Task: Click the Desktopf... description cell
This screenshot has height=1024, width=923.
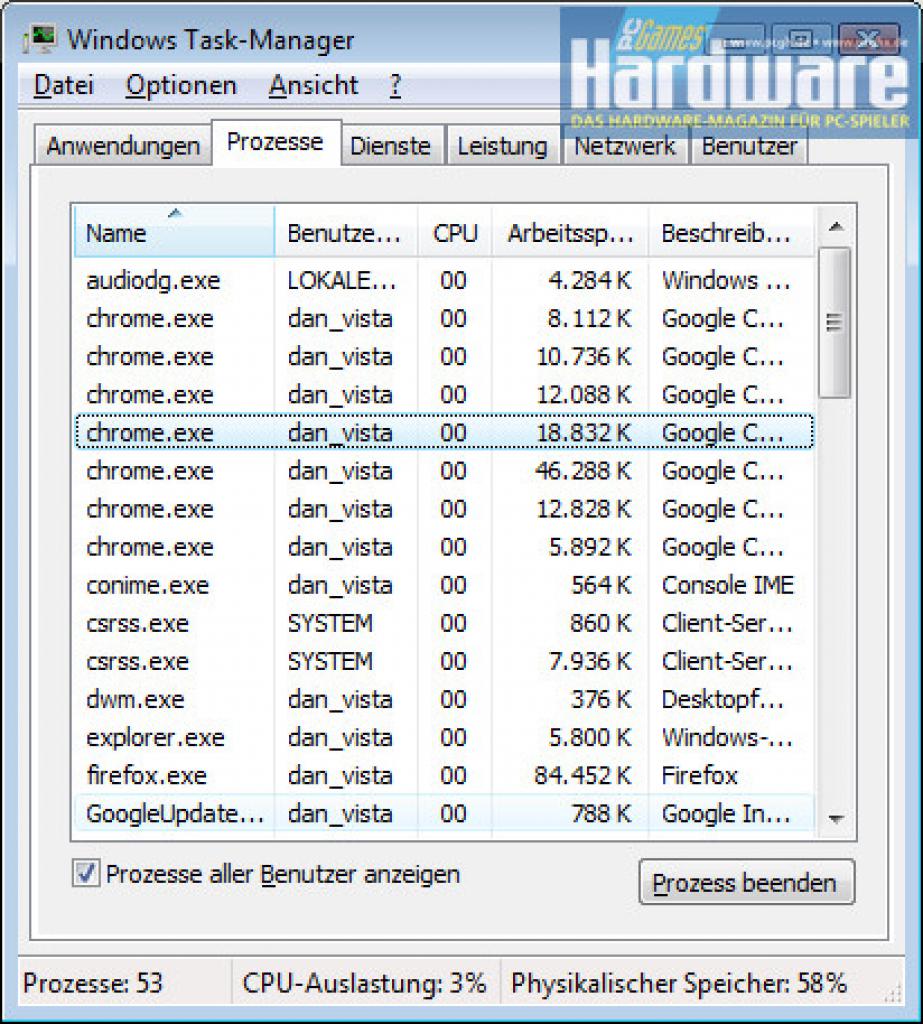Action: click(722, 699)
